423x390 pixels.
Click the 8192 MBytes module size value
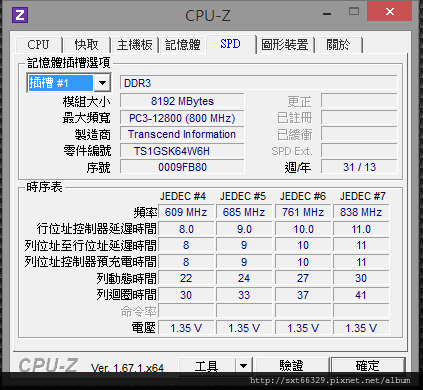(182, 101)
